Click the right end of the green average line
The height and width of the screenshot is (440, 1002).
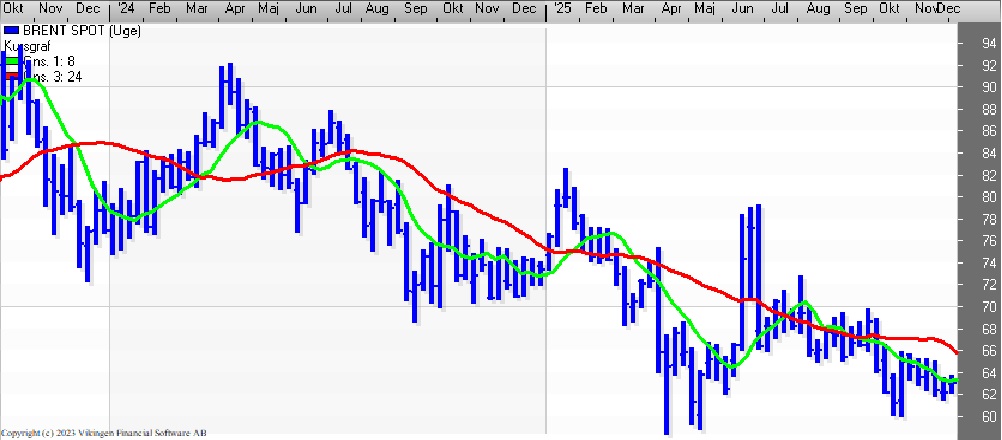957,380
